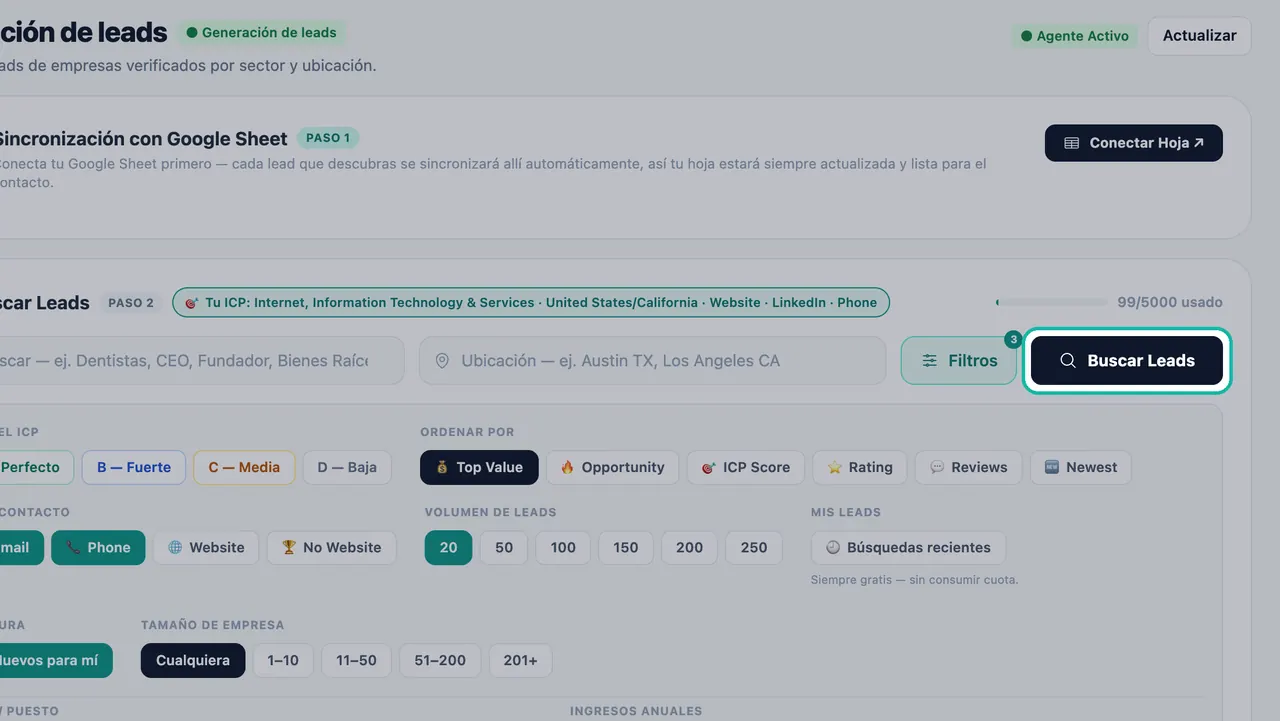Sort by ICP Score
This screenshot has height=721, width=1280.
745,467
